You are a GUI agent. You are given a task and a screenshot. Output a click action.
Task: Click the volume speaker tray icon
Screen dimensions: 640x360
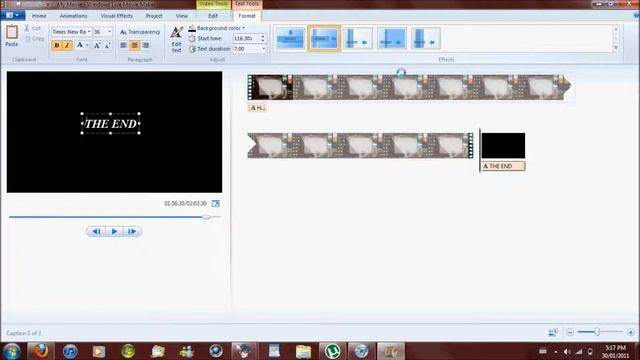tap(567, 351)
